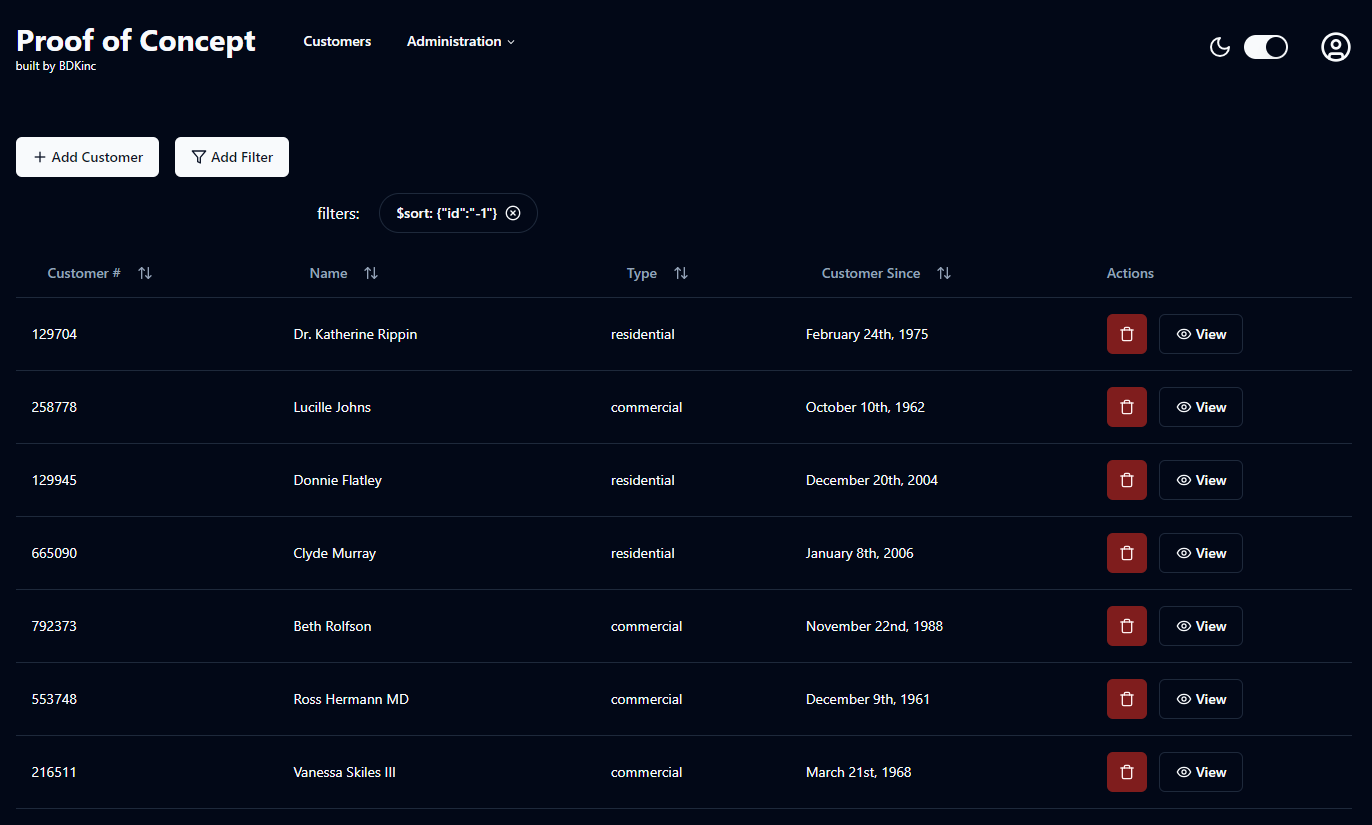This screenshot has width=1372, height=825.
Task: Click trash icon for Beth Rolfson
Action: coord(1126,626)
